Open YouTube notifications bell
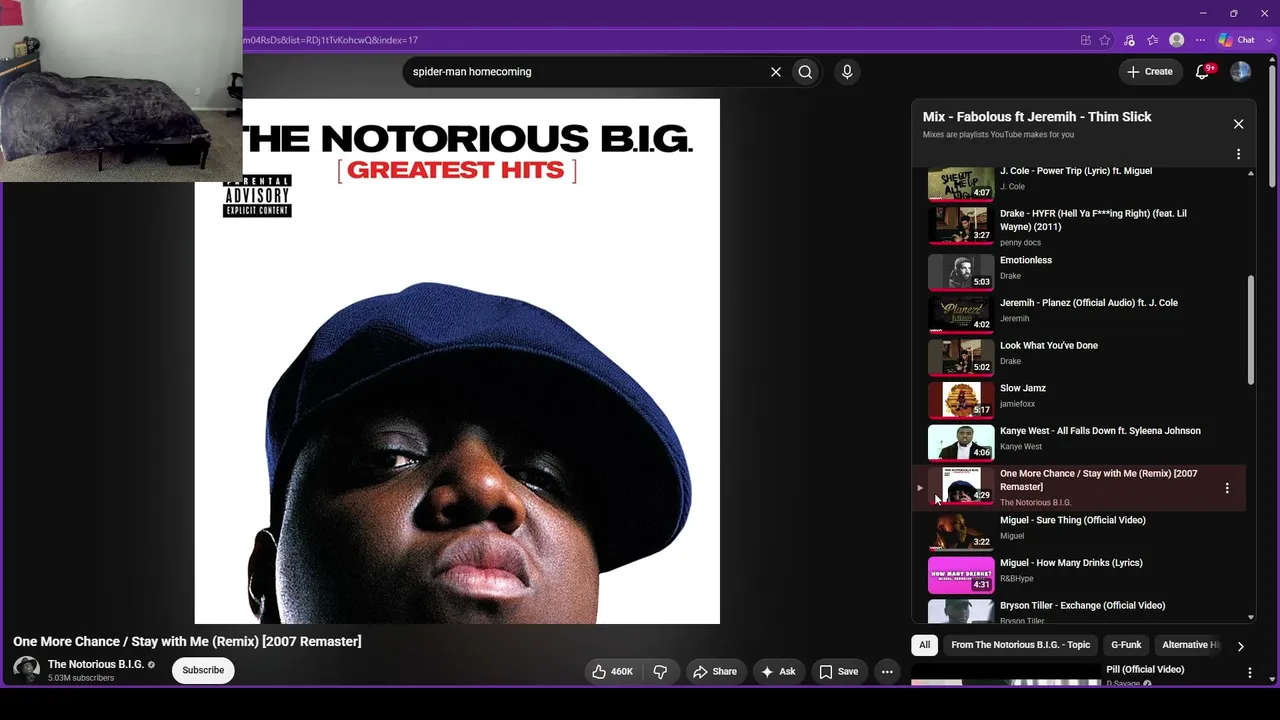1280x720 pixels. click(x=1204, y=72)
